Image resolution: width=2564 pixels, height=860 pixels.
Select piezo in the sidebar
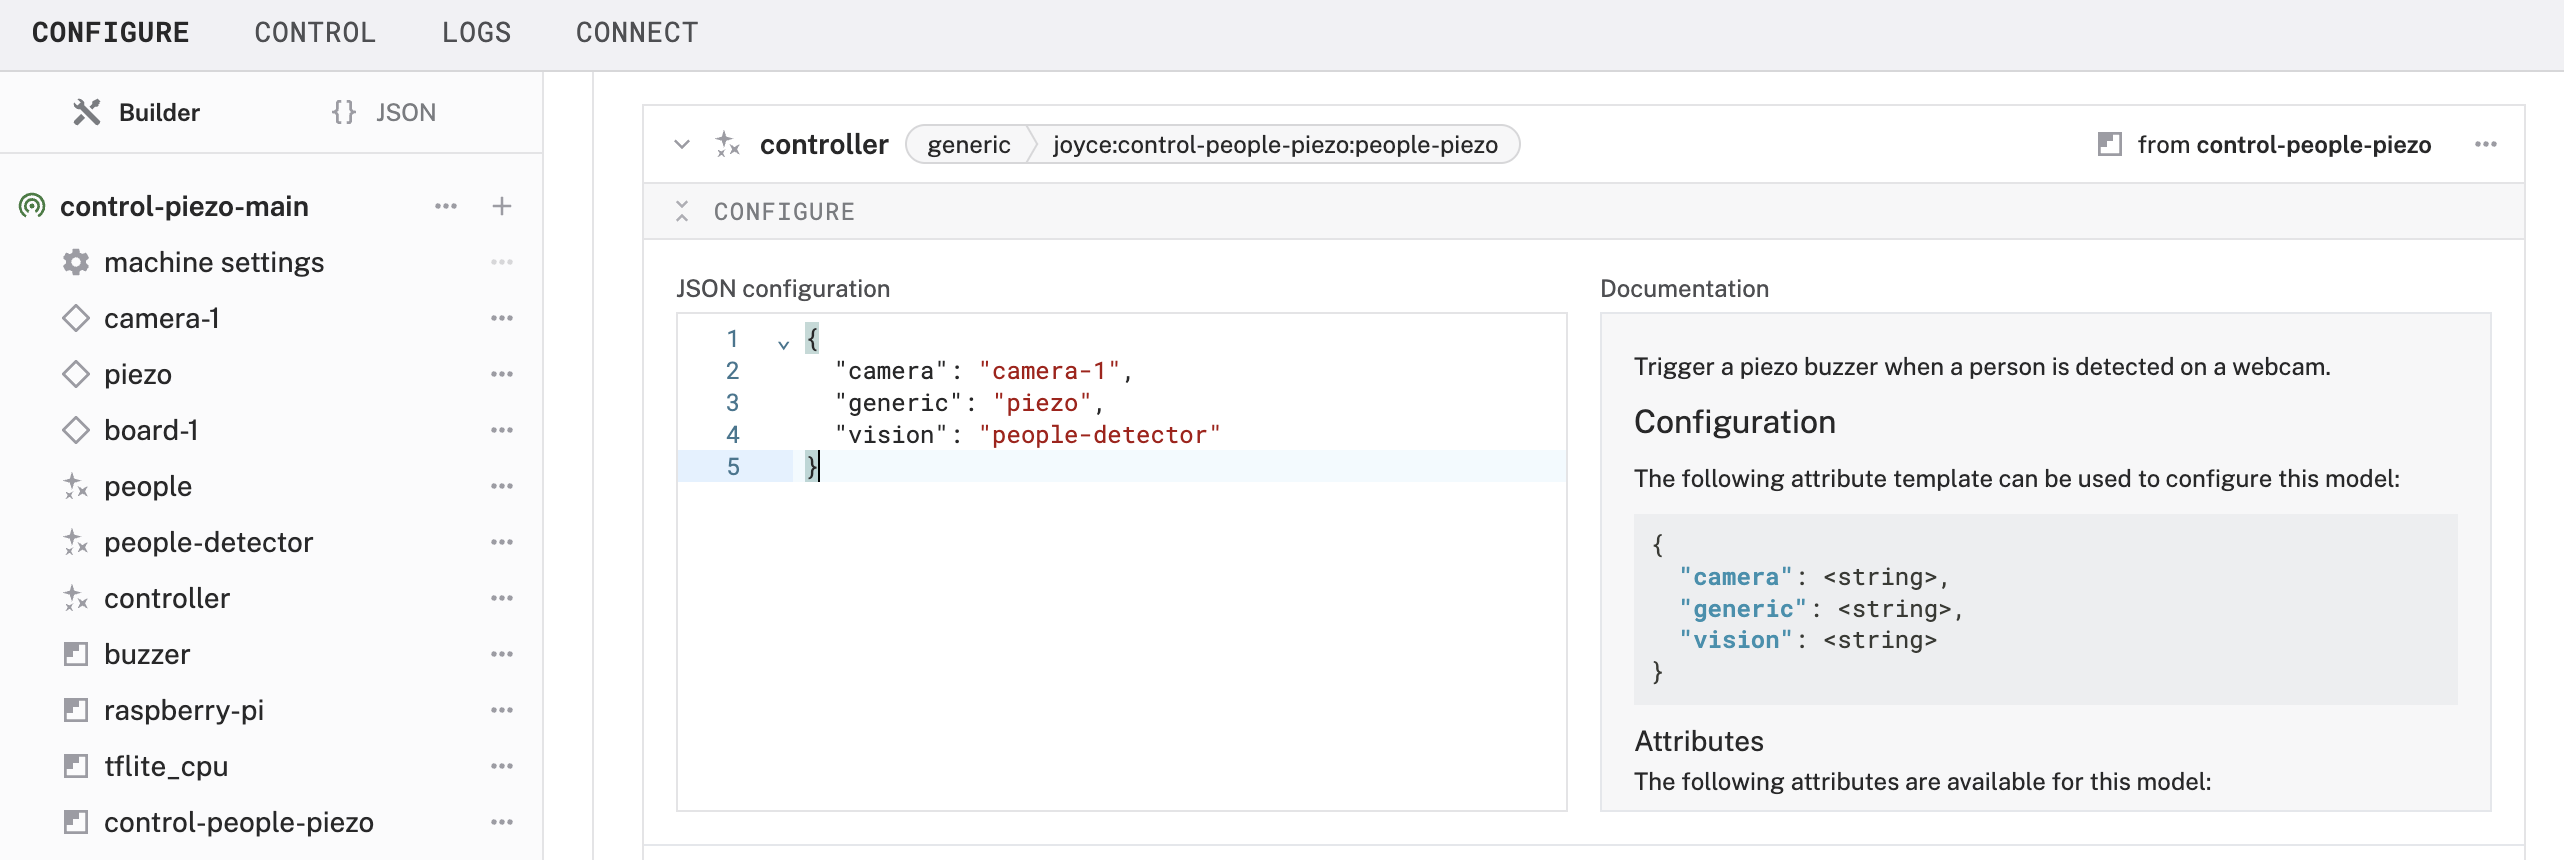coord(138,374)
